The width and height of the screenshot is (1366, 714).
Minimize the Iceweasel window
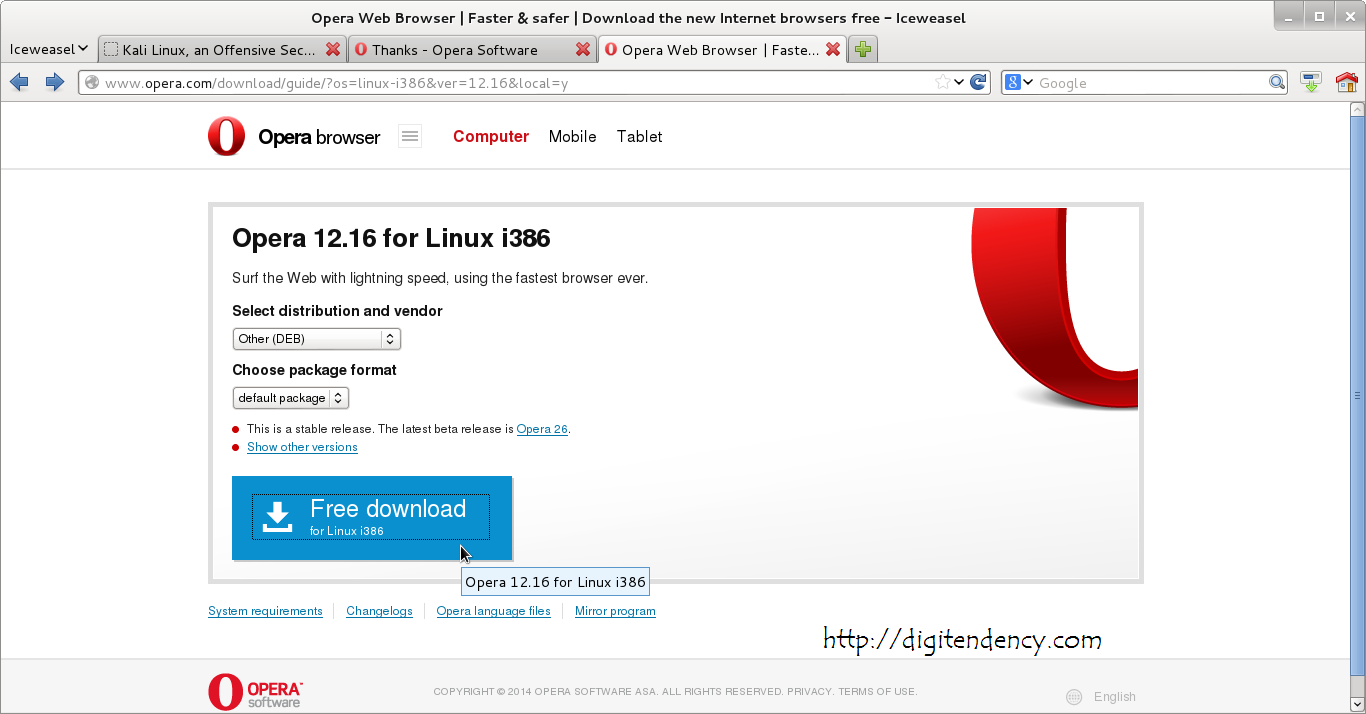[x=1289, y=16]
